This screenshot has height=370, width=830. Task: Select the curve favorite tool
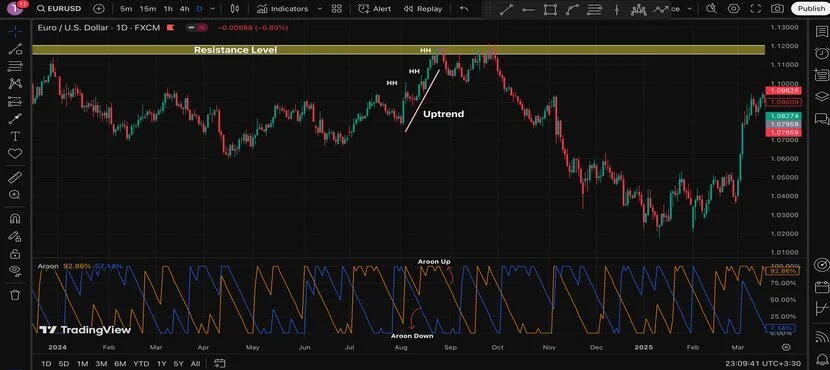tap(572, 9)
